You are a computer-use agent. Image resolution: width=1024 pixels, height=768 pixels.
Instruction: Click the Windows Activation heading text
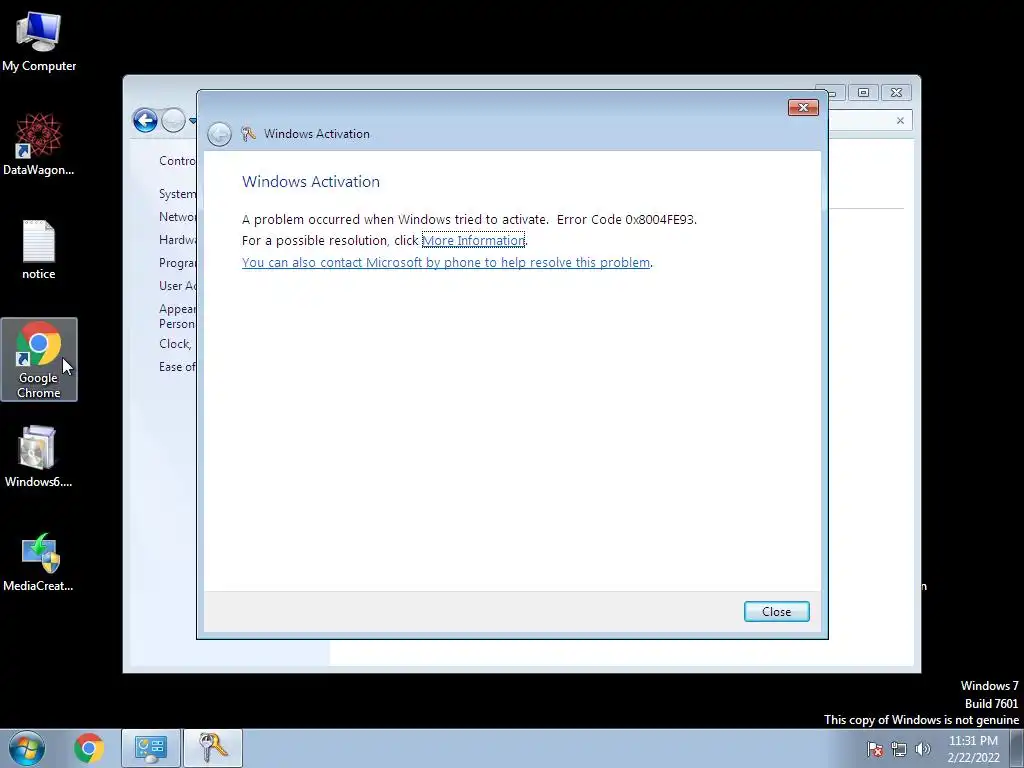[311, 182]
